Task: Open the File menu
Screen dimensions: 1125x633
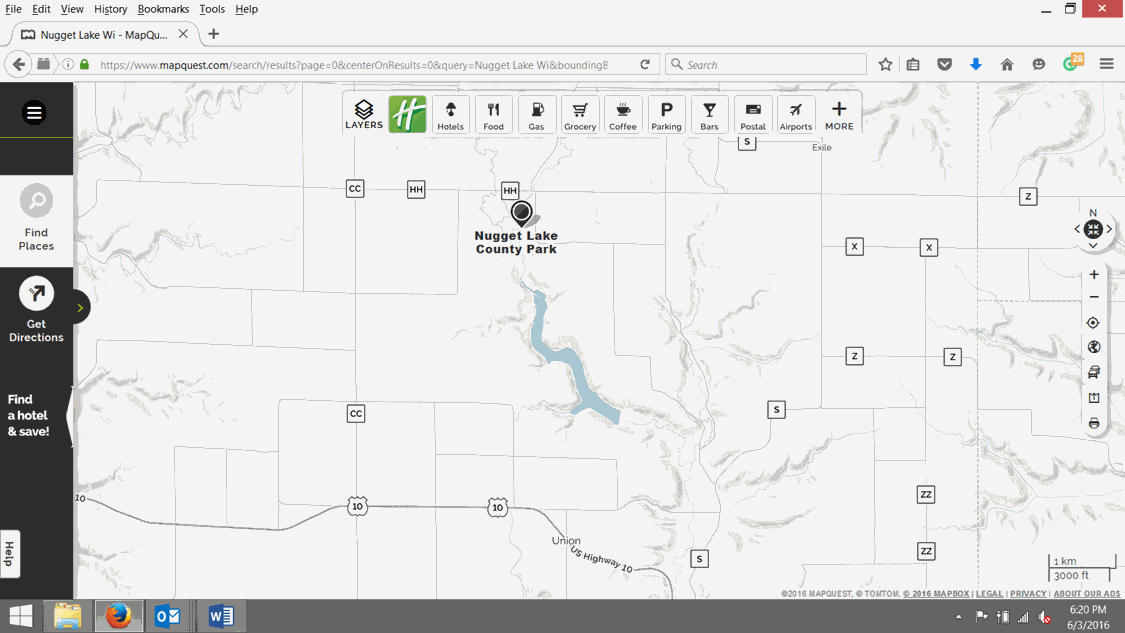Action: (13, 9)
